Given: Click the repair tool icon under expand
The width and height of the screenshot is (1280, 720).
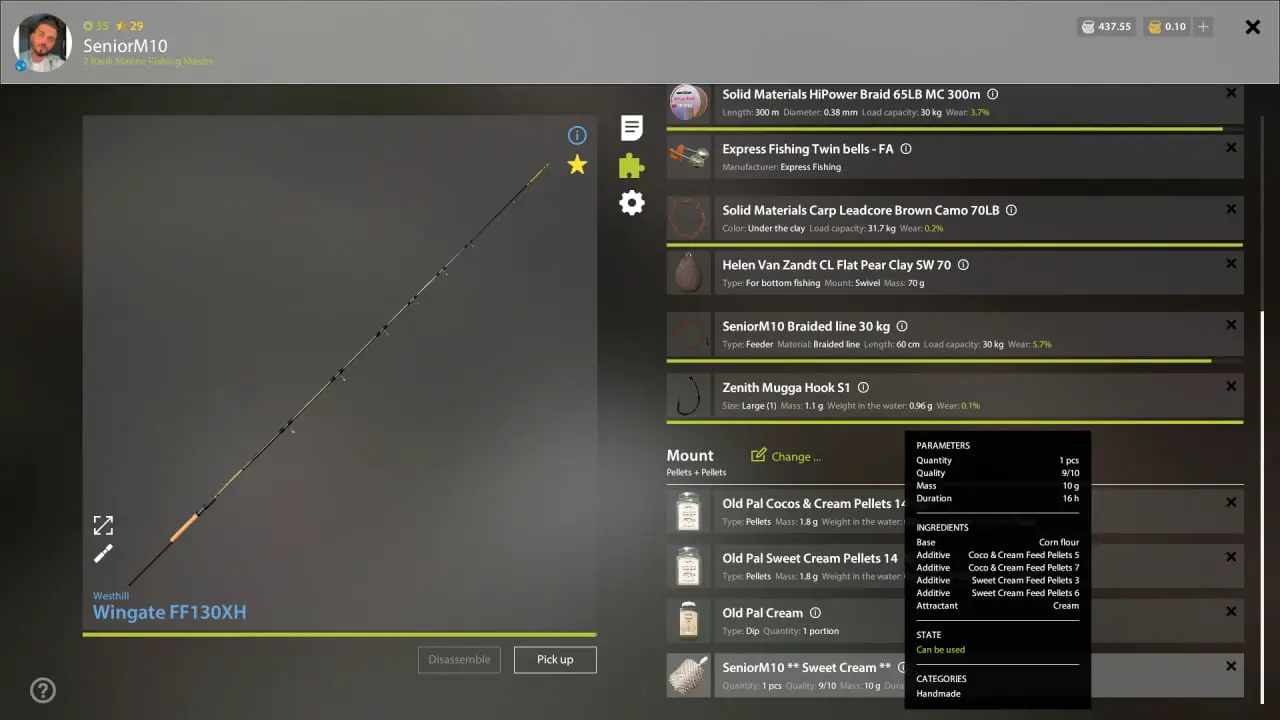Looking at the screenshot, I should (x=103, y=553).
